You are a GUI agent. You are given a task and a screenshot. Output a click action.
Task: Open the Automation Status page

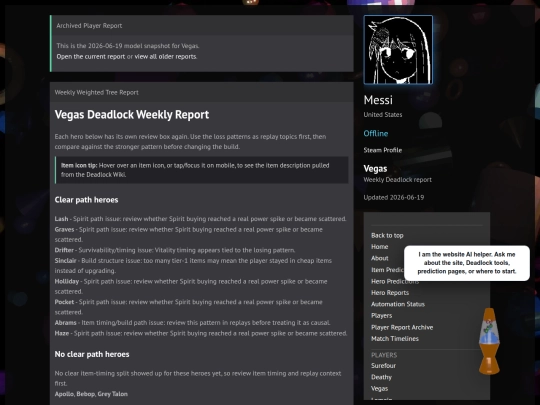(398, 304)
